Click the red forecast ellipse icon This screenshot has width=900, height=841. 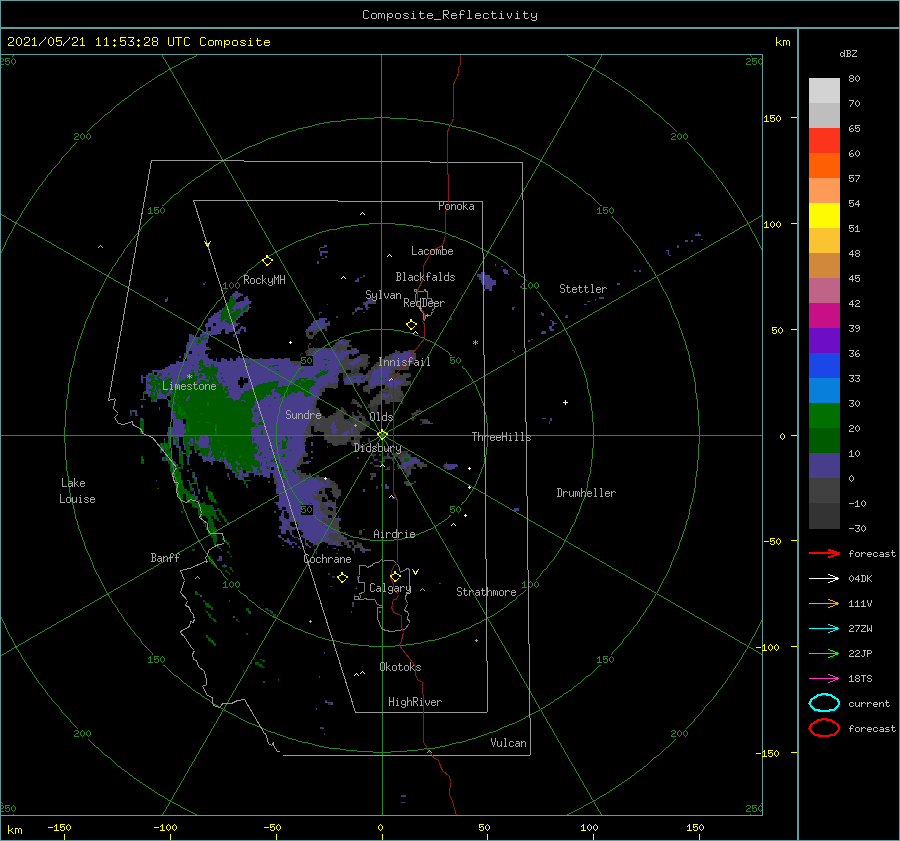(x=824, y=728)
